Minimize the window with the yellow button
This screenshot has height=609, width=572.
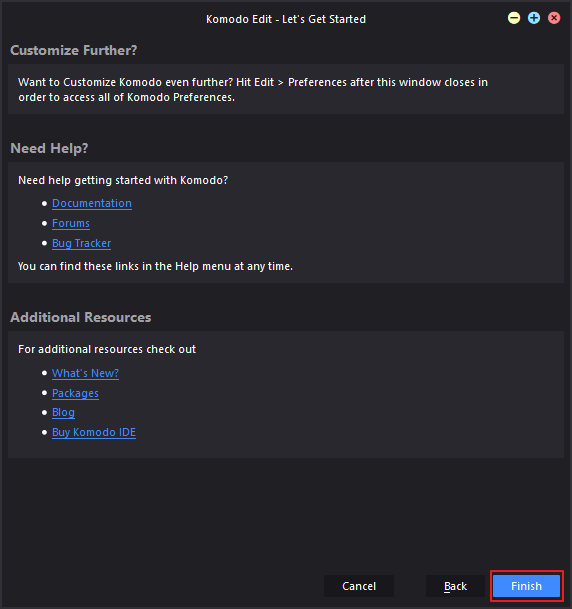click(x=514, y=18)
